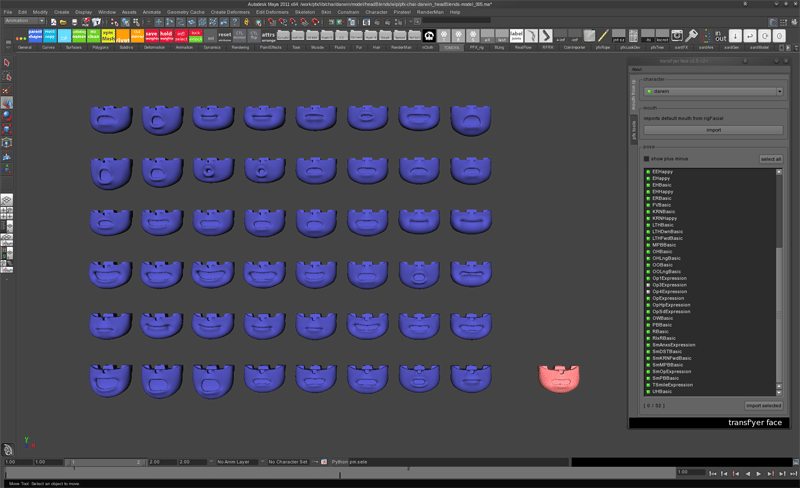
Task: Click the 'hold weights' shelf icon
Action: point(166,35)
